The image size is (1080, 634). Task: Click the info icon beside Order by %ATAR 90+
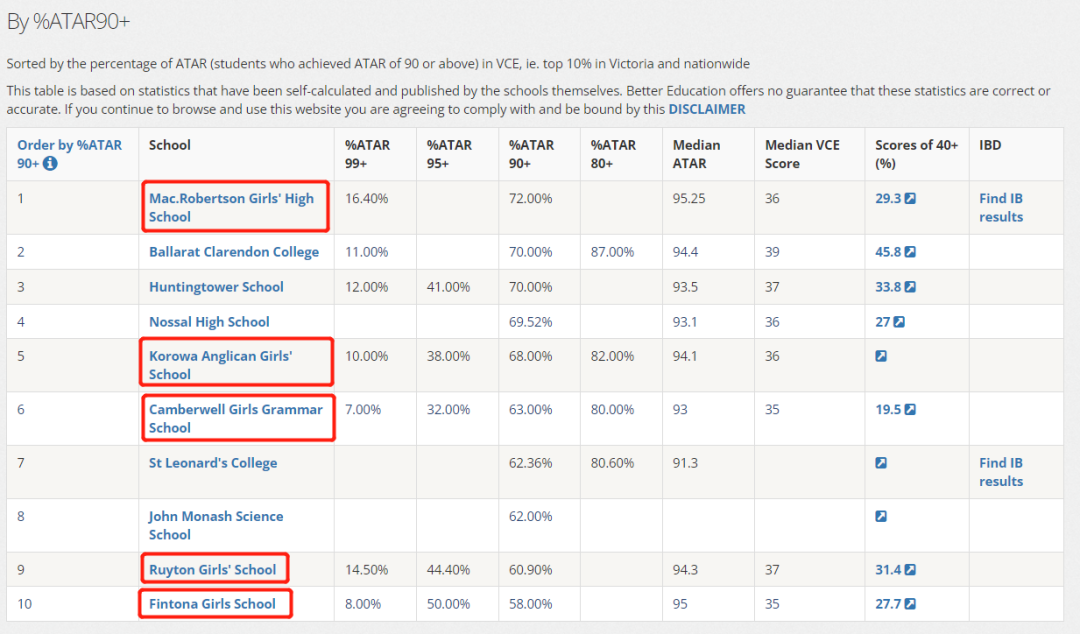tap(50, 163)
